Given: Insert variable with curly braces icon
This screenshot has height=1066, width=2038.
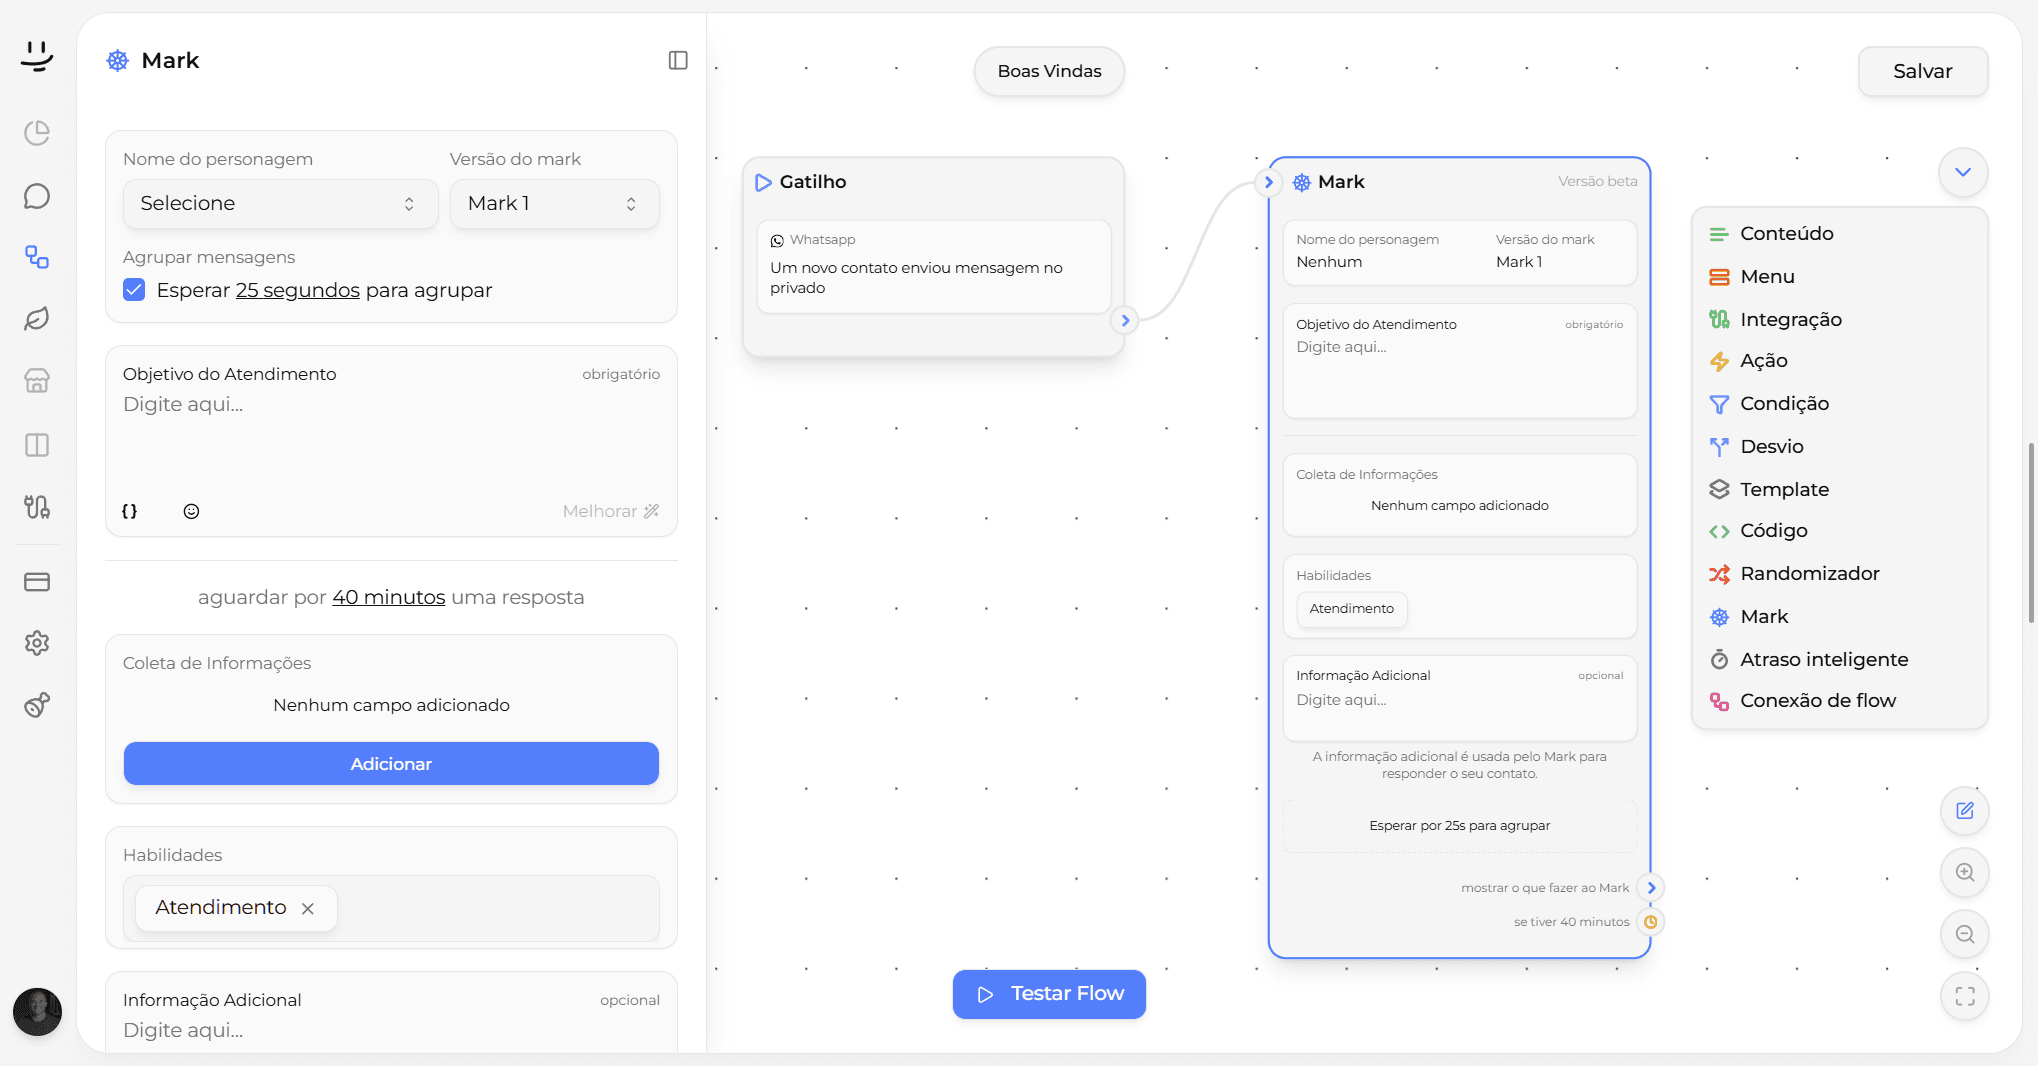Looking at the screenshot, I should [129, 511].
